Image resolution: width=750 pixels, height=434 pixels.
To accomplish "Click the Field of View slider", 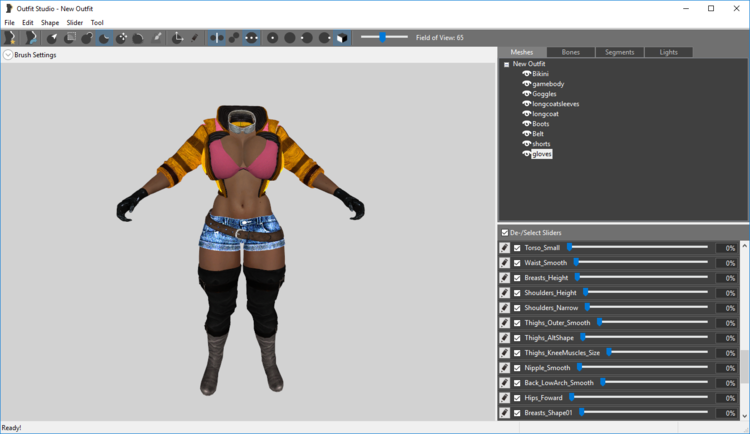I will click(384, 37).
